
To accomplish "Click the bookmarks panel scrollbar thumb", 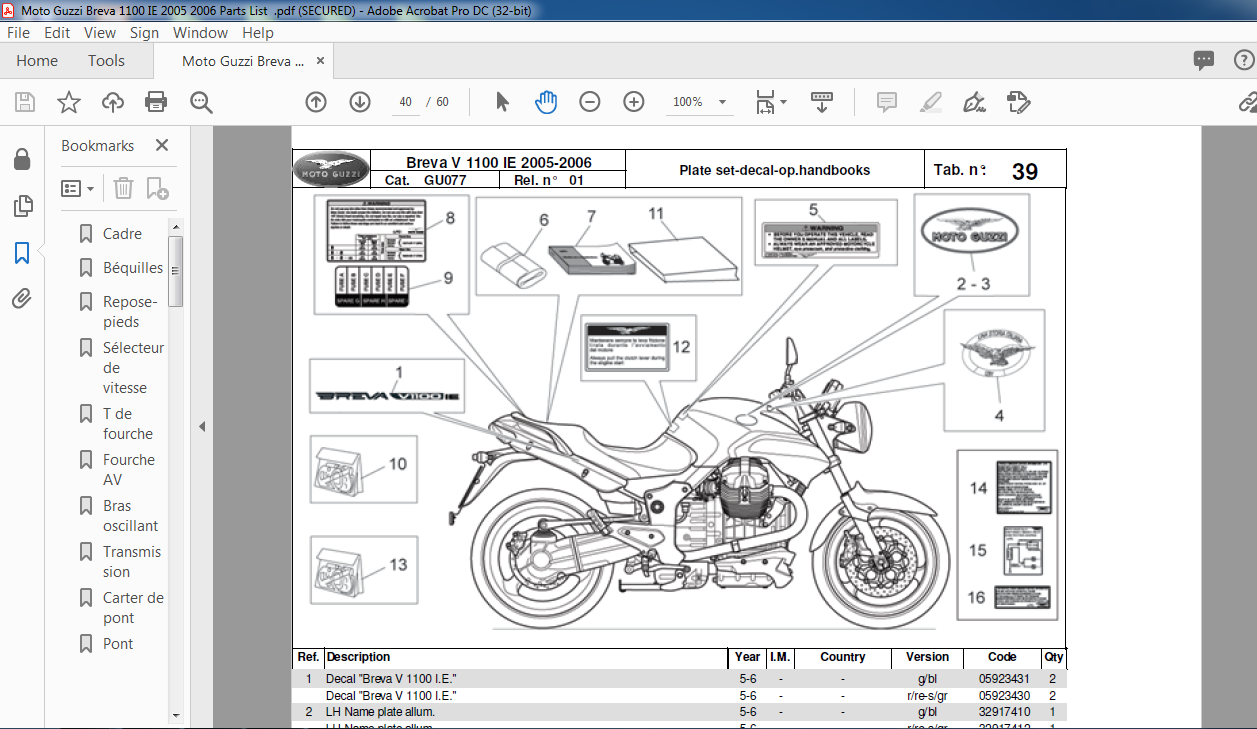I will point(175,270).
